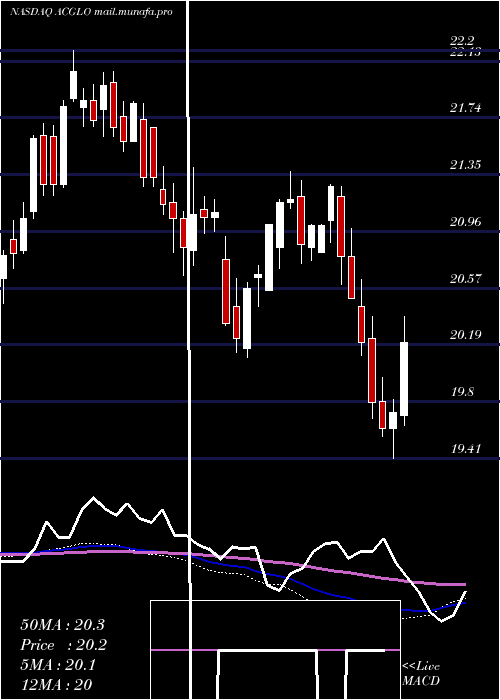Click the 21.35 price level label
The height and width of the screenshot is (700, 500).
(x=466, y=165)
